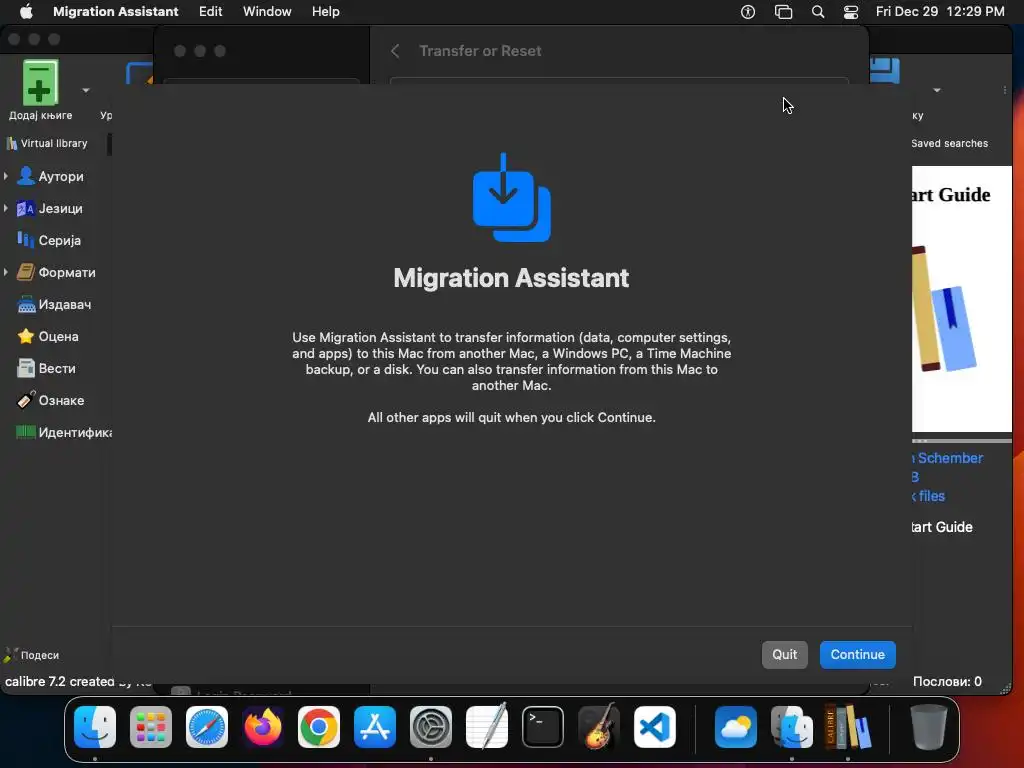The image size is (1024, 768).
Task: Expand the Језици tree node in calibre
Action: point(6,208)
